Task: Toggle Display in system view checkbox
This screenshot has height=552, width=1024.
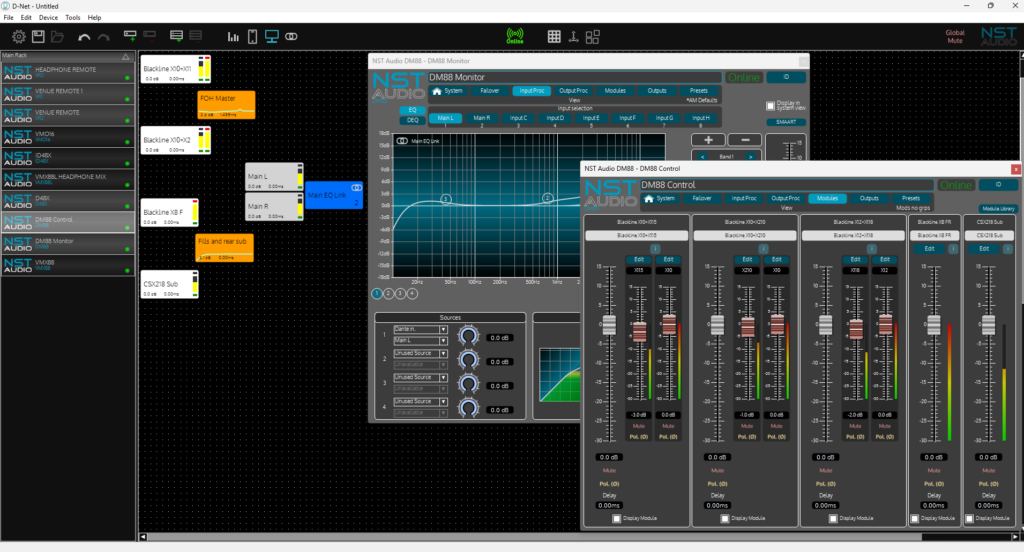Action: click(770, 106)
